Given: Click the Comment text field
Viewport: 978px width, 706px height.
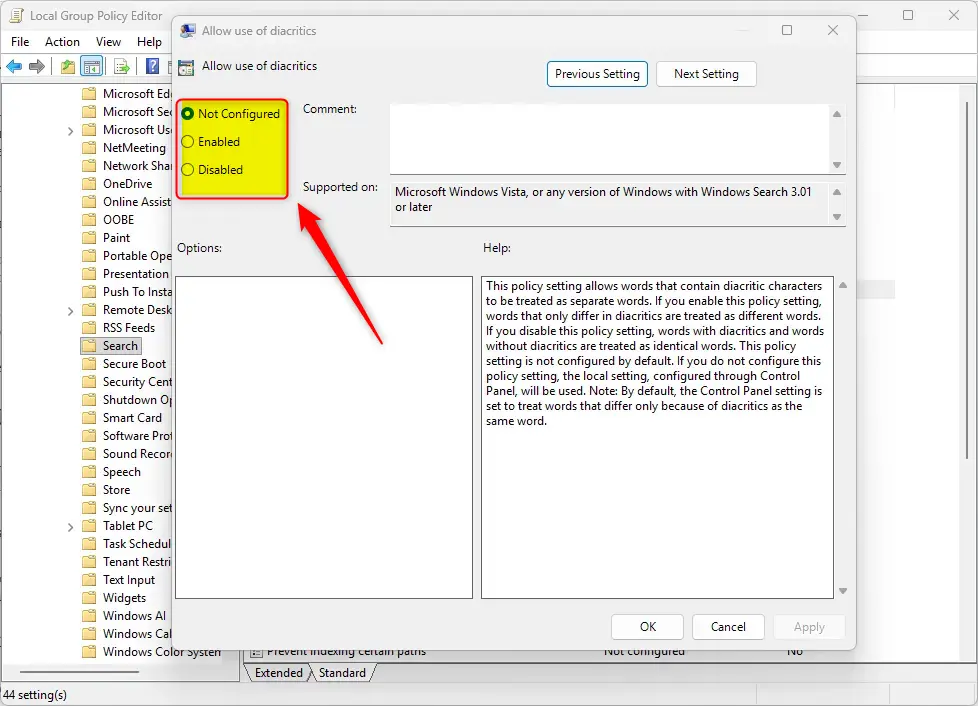Looking at the screenshot, I should [610, 138].
